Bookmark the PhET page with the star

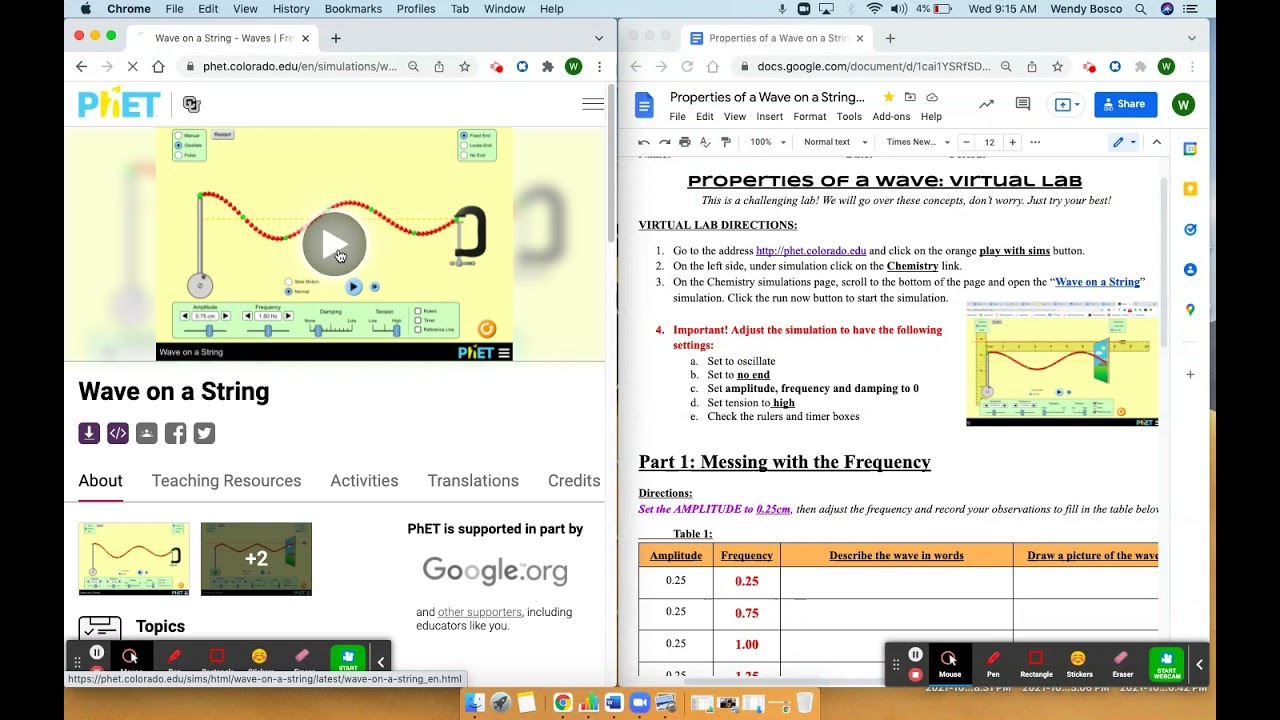tap(465, 67)
